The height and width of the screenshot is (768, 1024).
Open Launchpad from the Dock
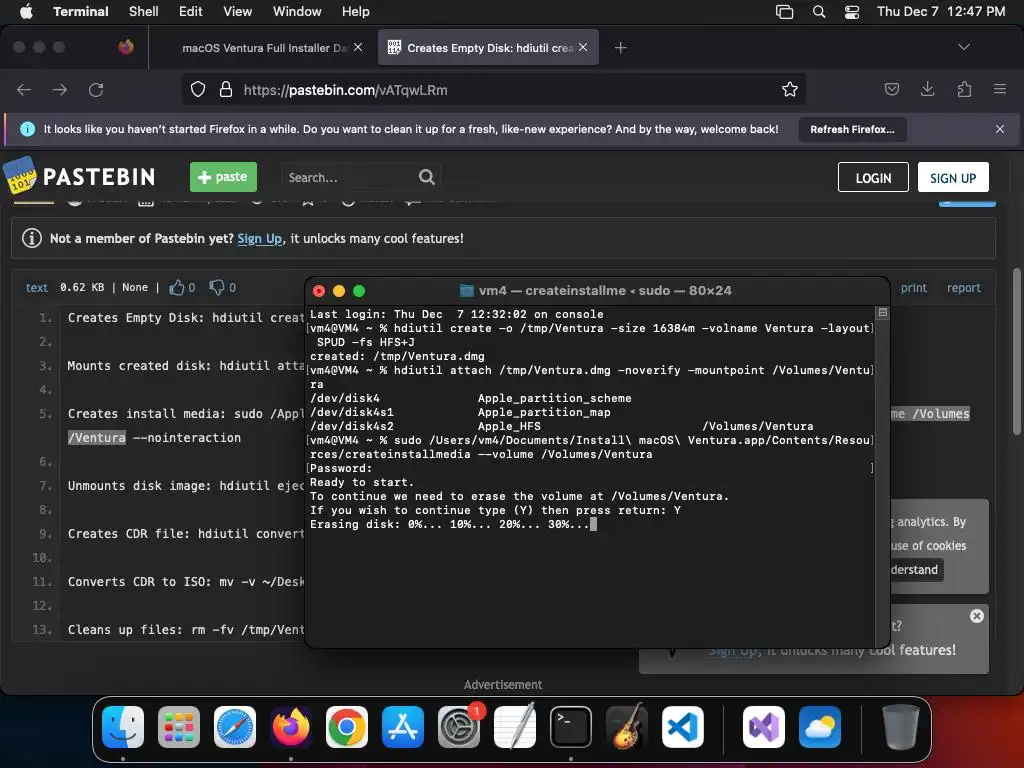pyautogui.click(x=179, y=727)
